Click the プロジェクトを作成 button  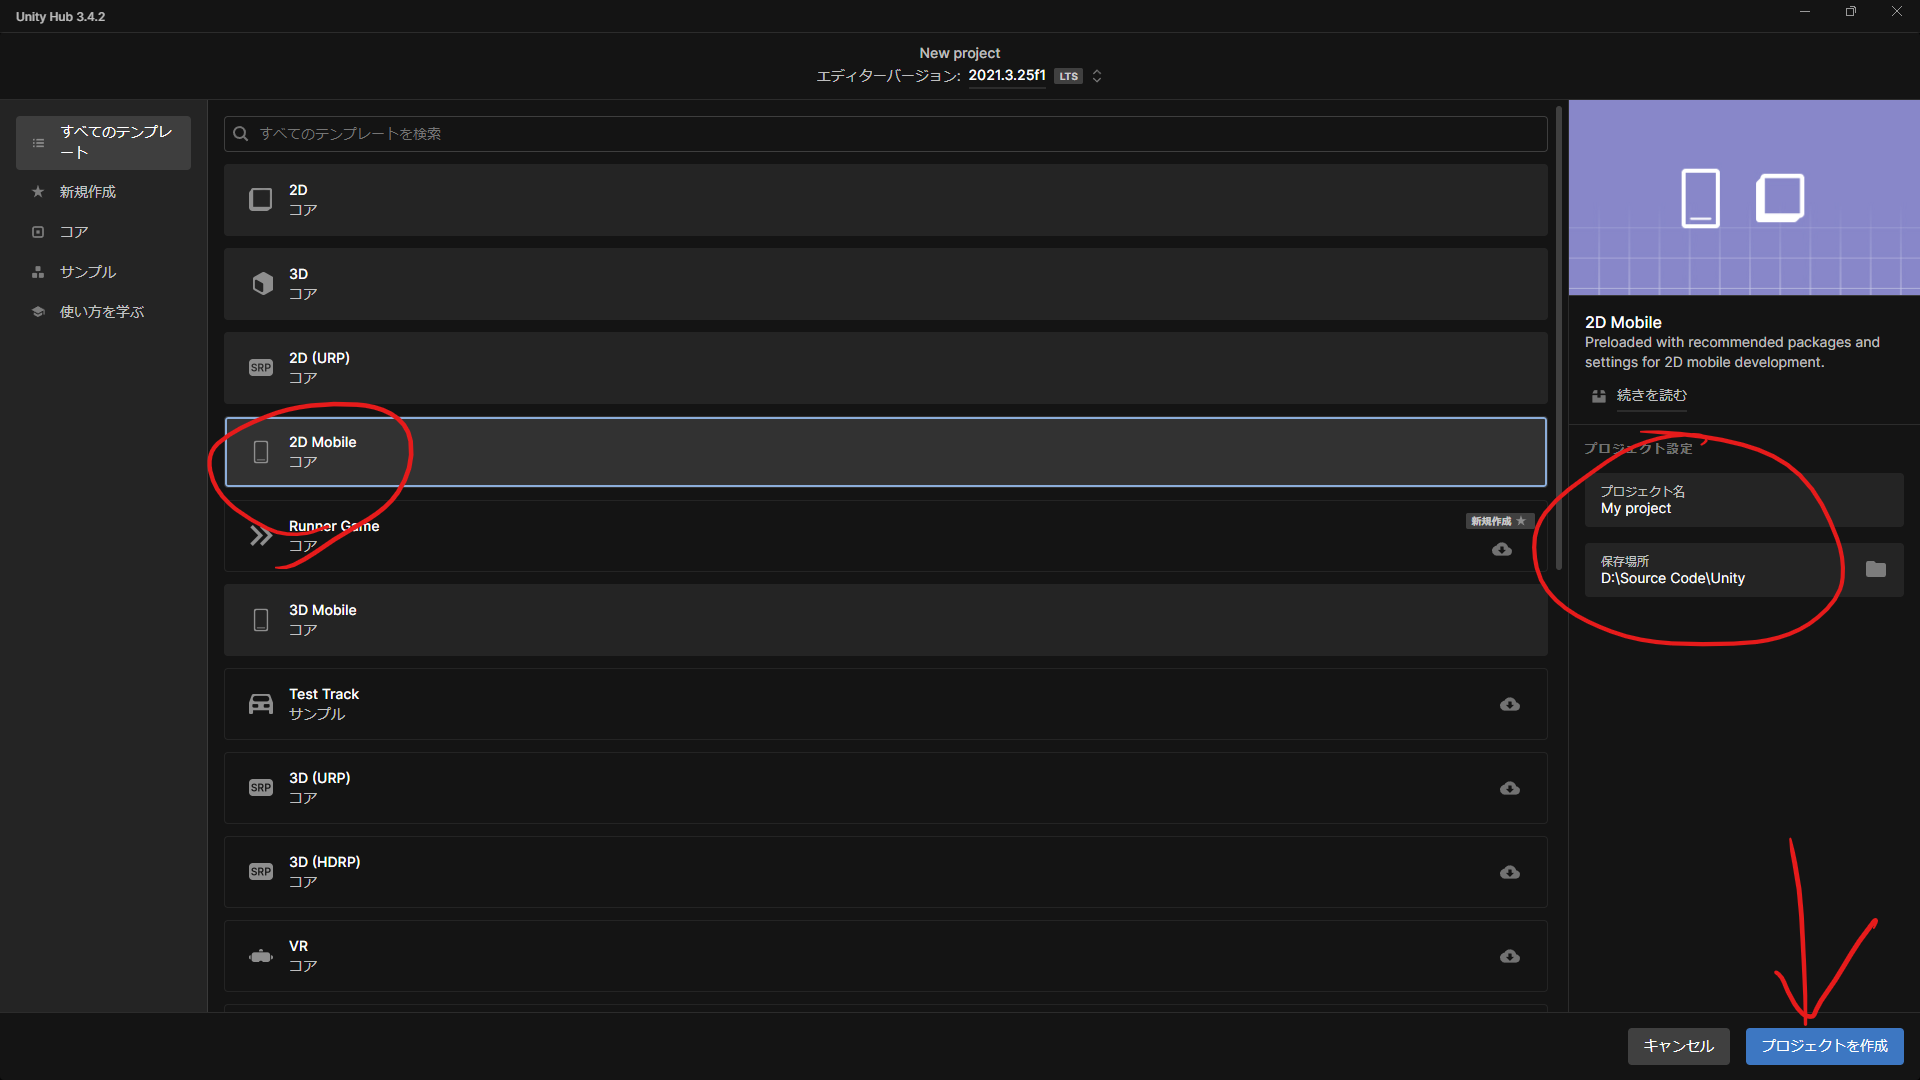[1823, 1046]
